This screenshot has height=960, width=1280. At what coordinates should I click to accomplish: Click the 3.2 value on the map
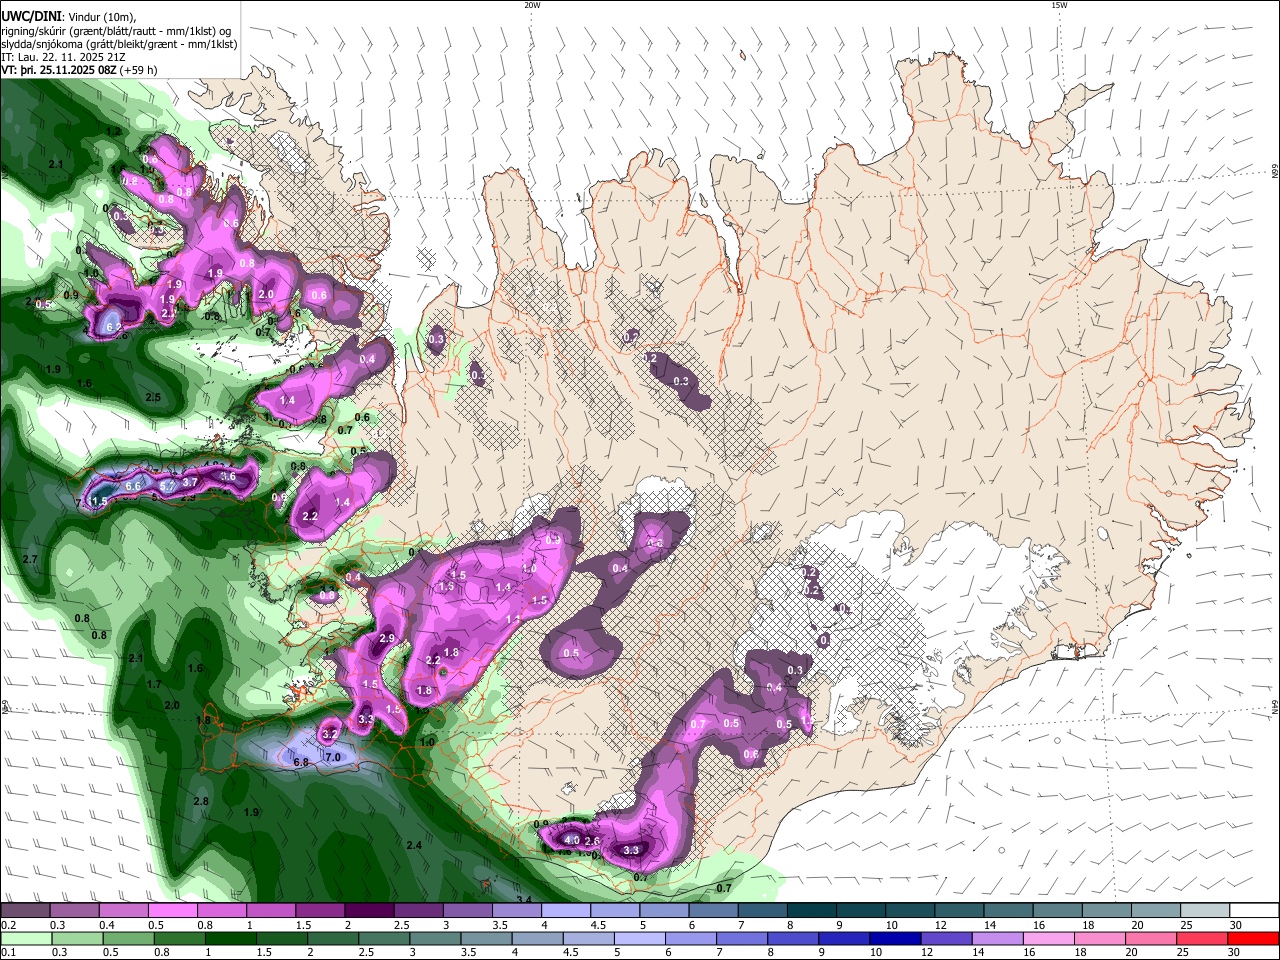click(x=330, y=734)
